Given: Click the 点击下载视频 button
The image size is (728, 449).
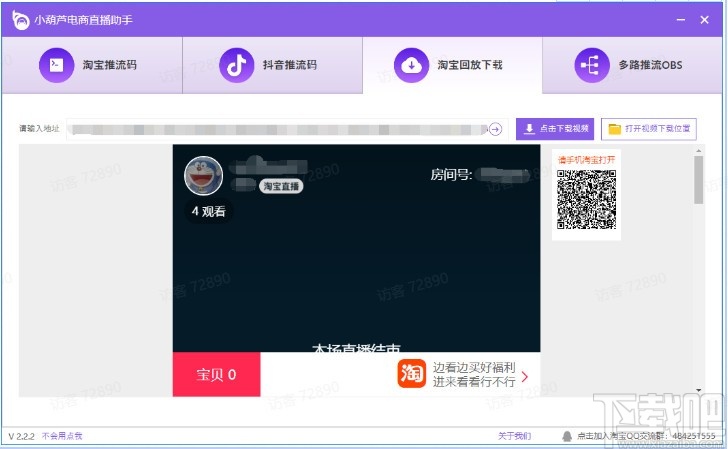Looking at the screenshot, I should pos(555,129).
